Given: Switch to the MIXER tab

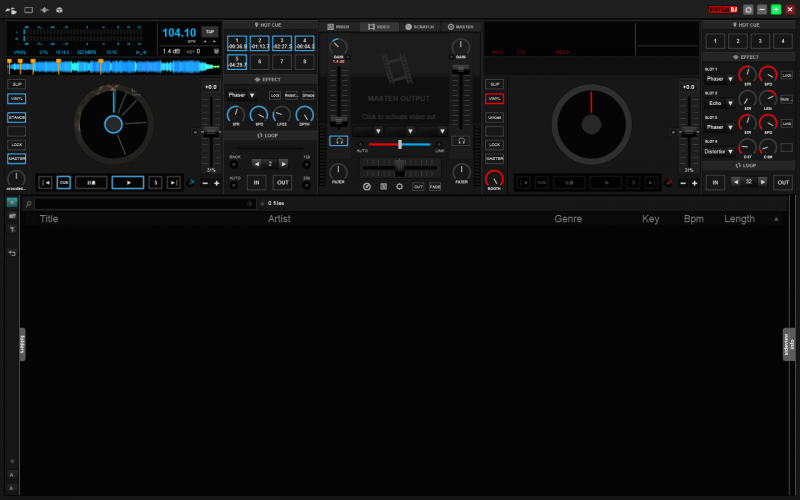Looking at the screenshot, I should [x=339, y=27].
